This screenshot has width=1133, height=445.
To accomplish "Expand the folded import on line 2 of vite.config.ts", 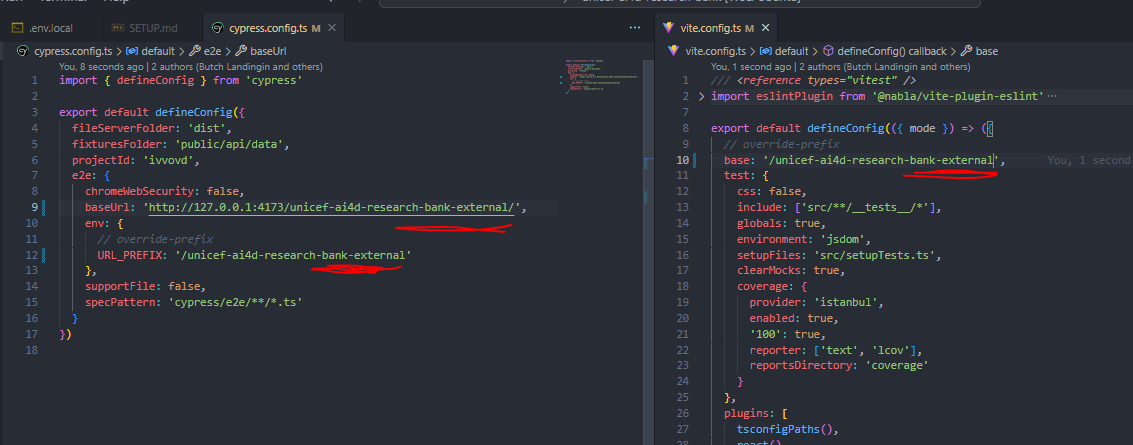I will tap(702, 96).
